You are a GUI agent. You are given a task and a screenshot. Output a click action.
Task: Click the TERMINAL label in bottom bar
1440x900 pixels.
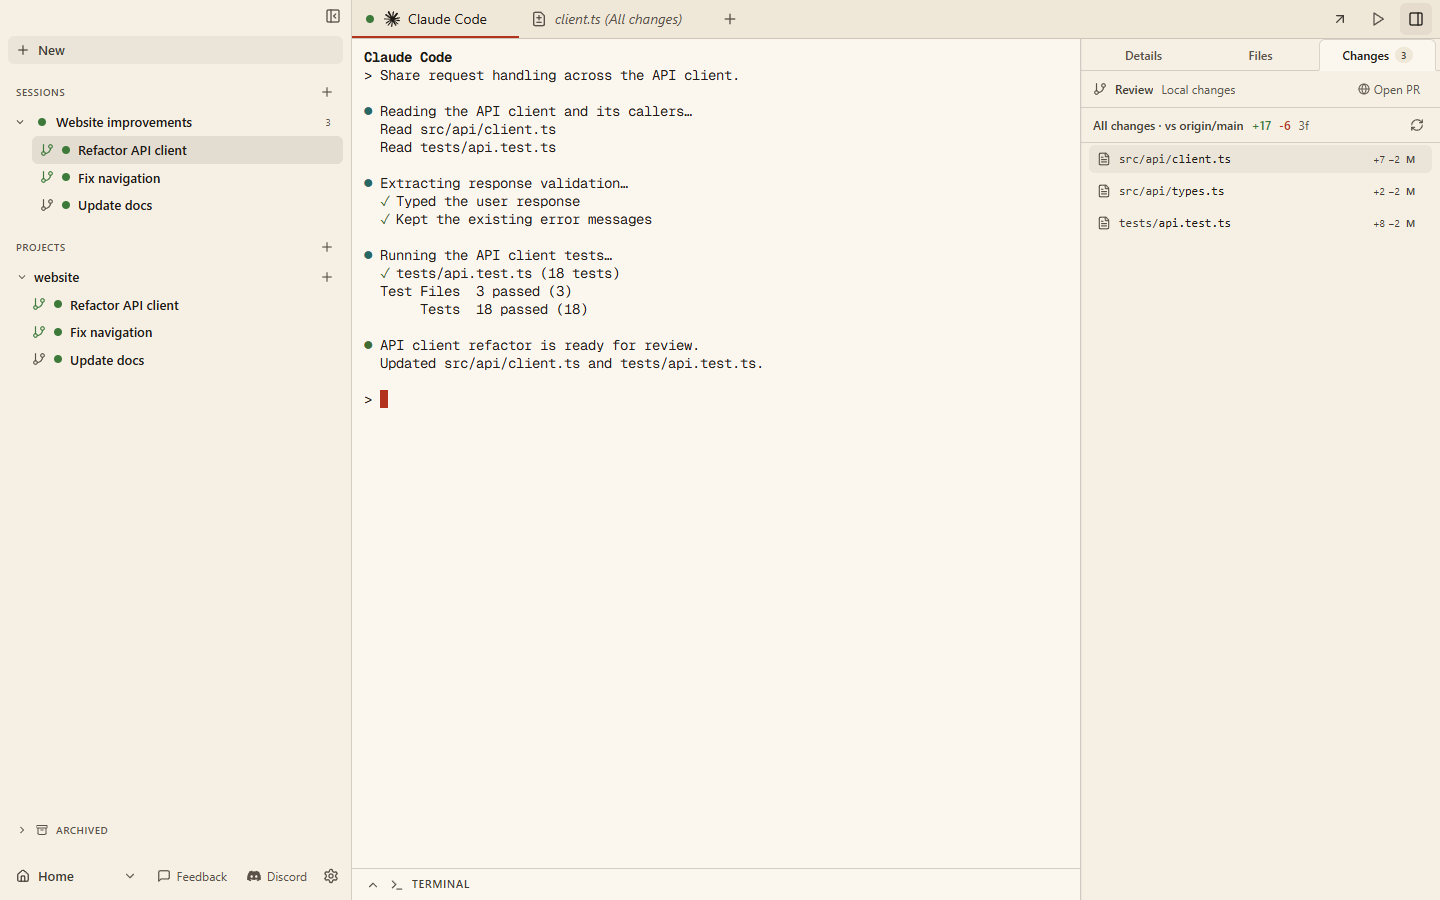(440, 884)
